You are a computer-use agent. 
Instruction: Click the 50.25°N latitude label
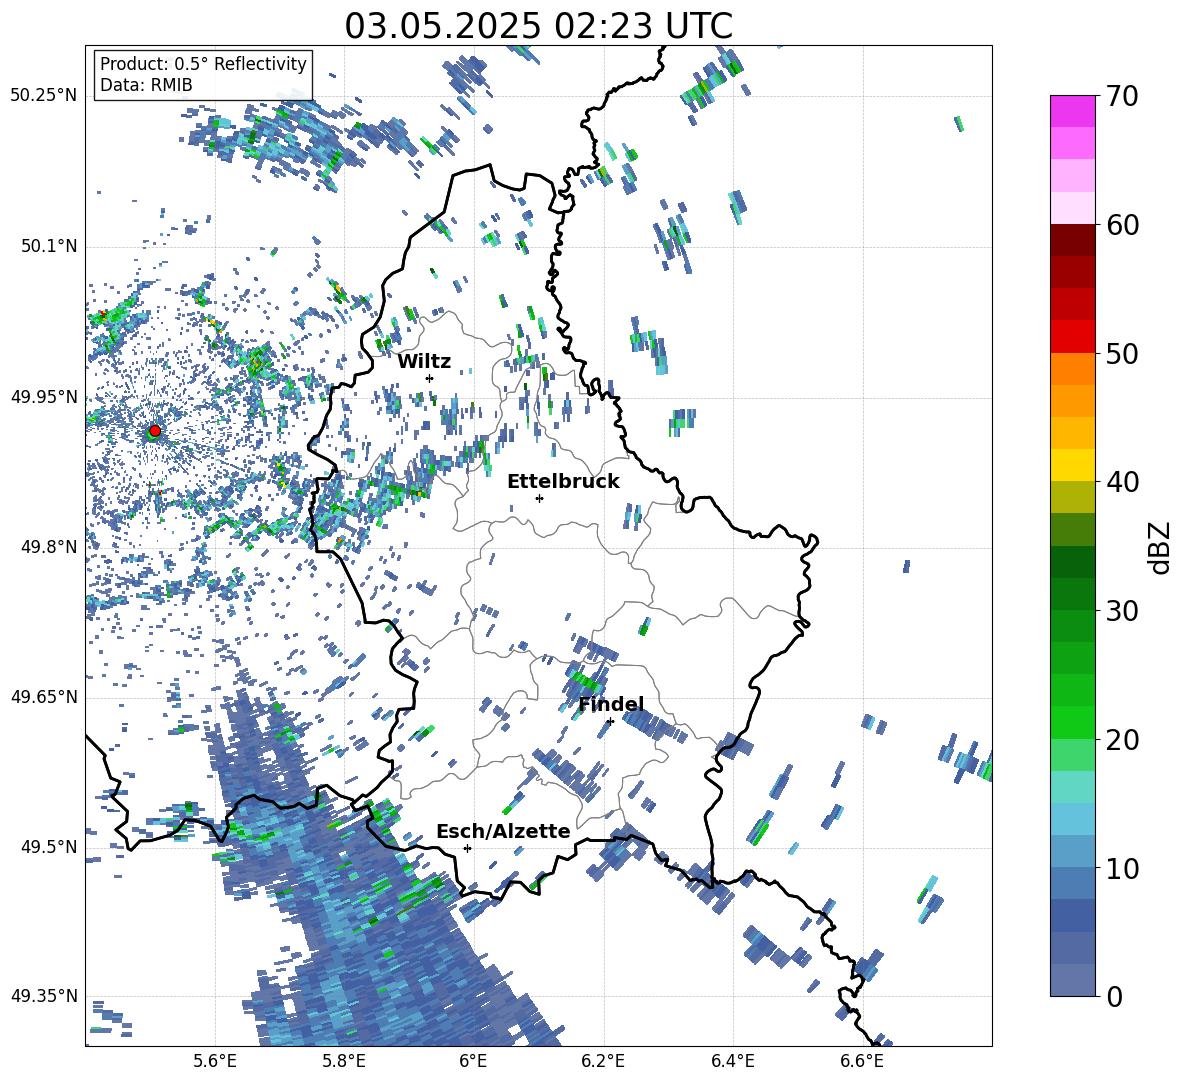[x=43, y=96]
